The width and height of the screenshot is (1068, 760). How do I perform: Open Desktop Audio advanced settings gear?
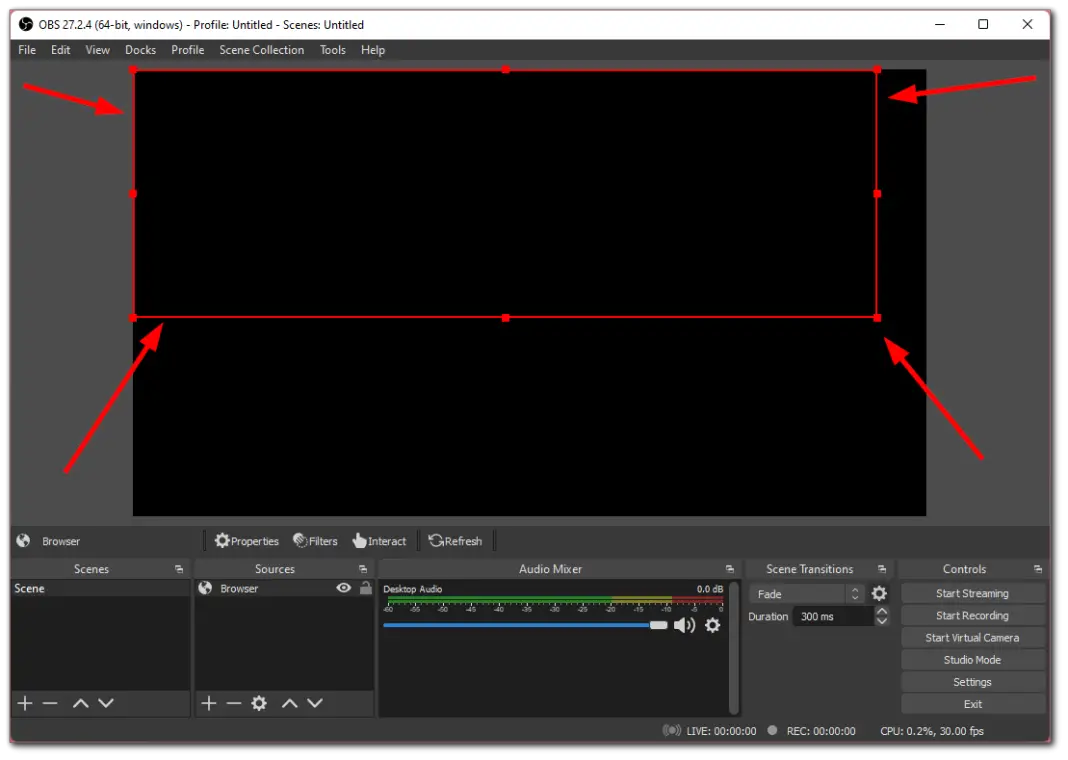click(x=712, y=625)
